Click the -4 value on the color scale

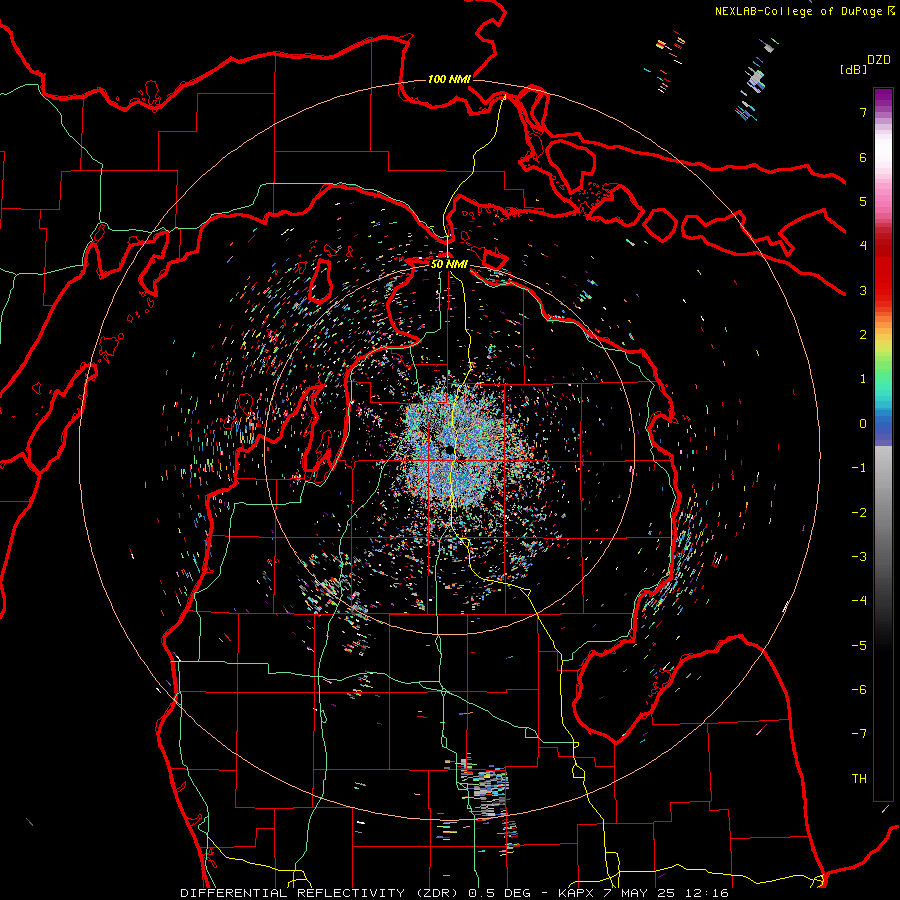coord(859,601)
